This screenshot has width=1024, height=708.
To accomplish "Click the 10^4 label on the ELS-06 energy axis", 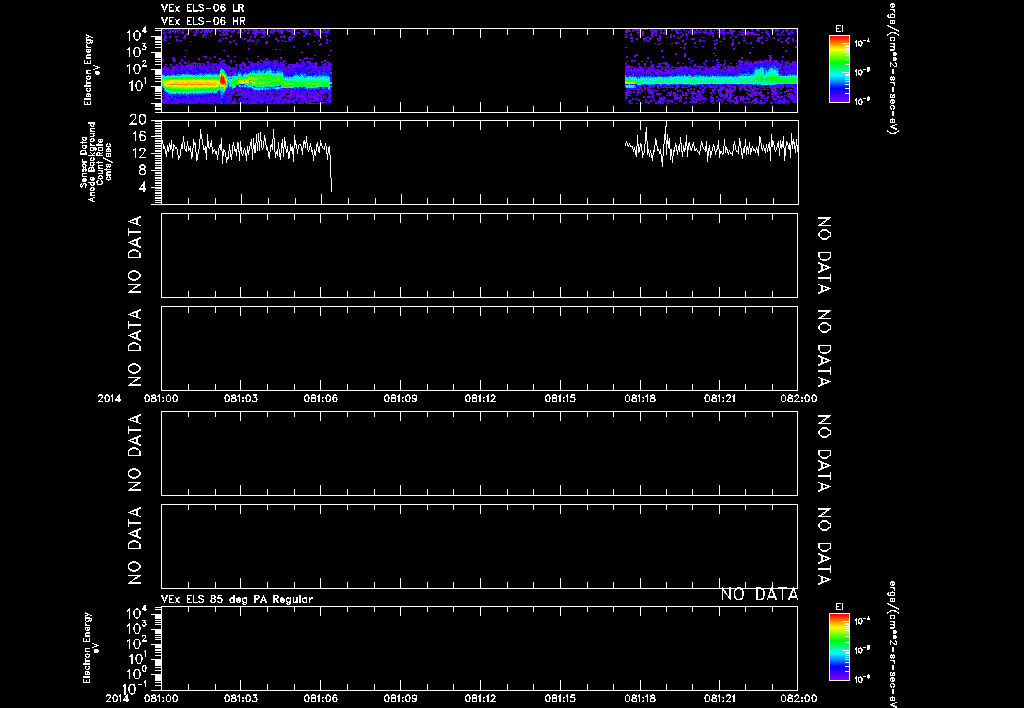I will pyautogui.click(x=138, y=35).
